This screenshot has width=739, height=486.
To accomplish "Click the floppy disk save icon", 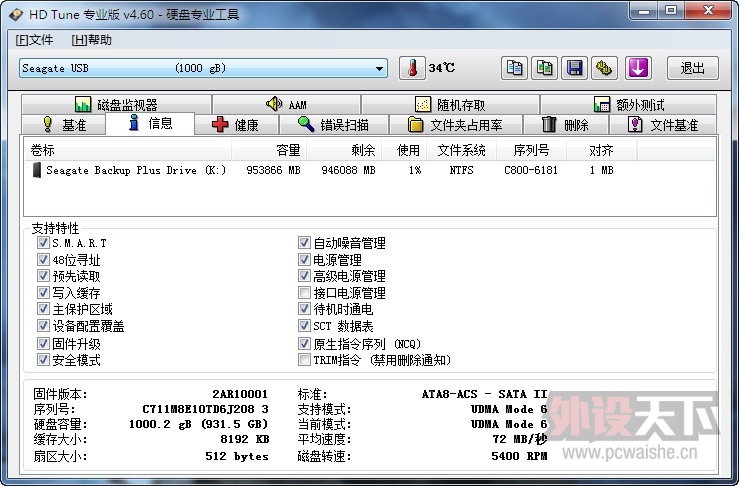I will click(x=575, y=68).
